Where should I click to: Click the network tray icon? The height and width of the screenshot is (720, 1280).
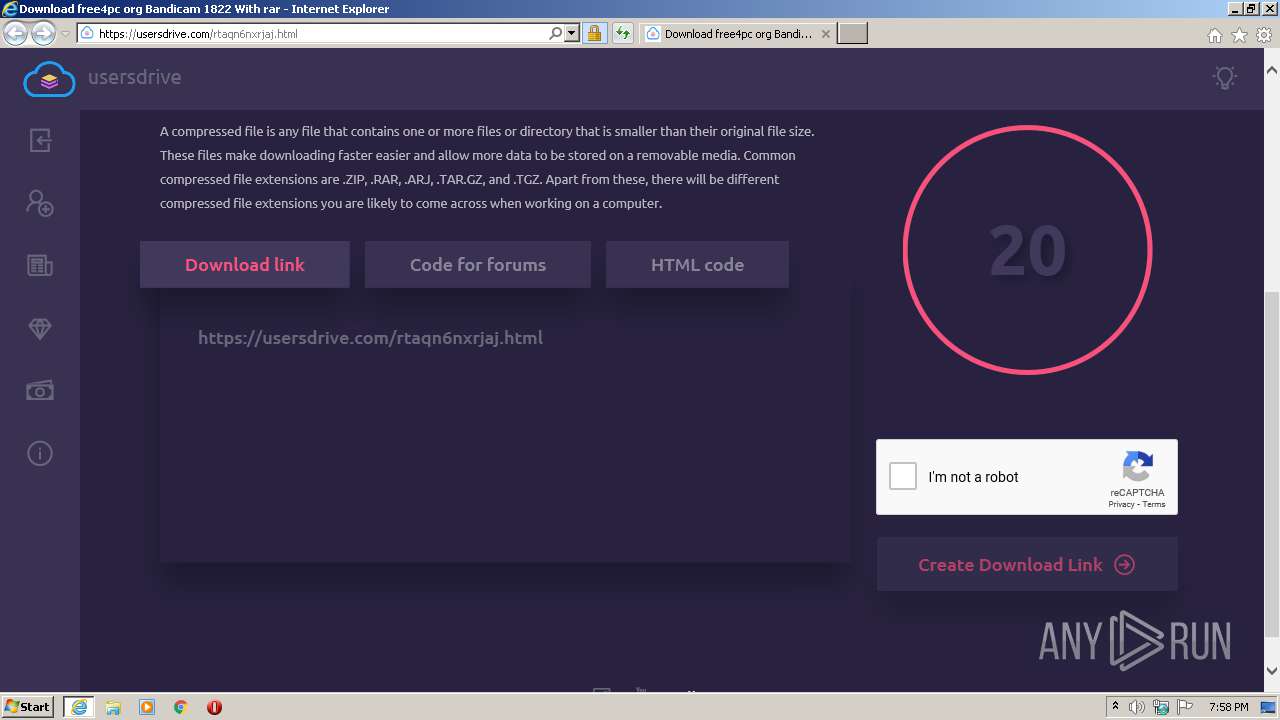click(1161, 707)
